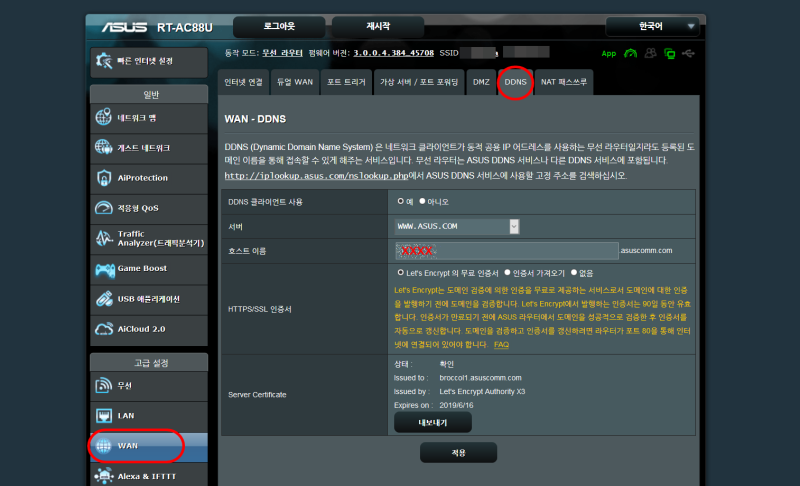Open the Wireless settings icon

coord(104,386)
